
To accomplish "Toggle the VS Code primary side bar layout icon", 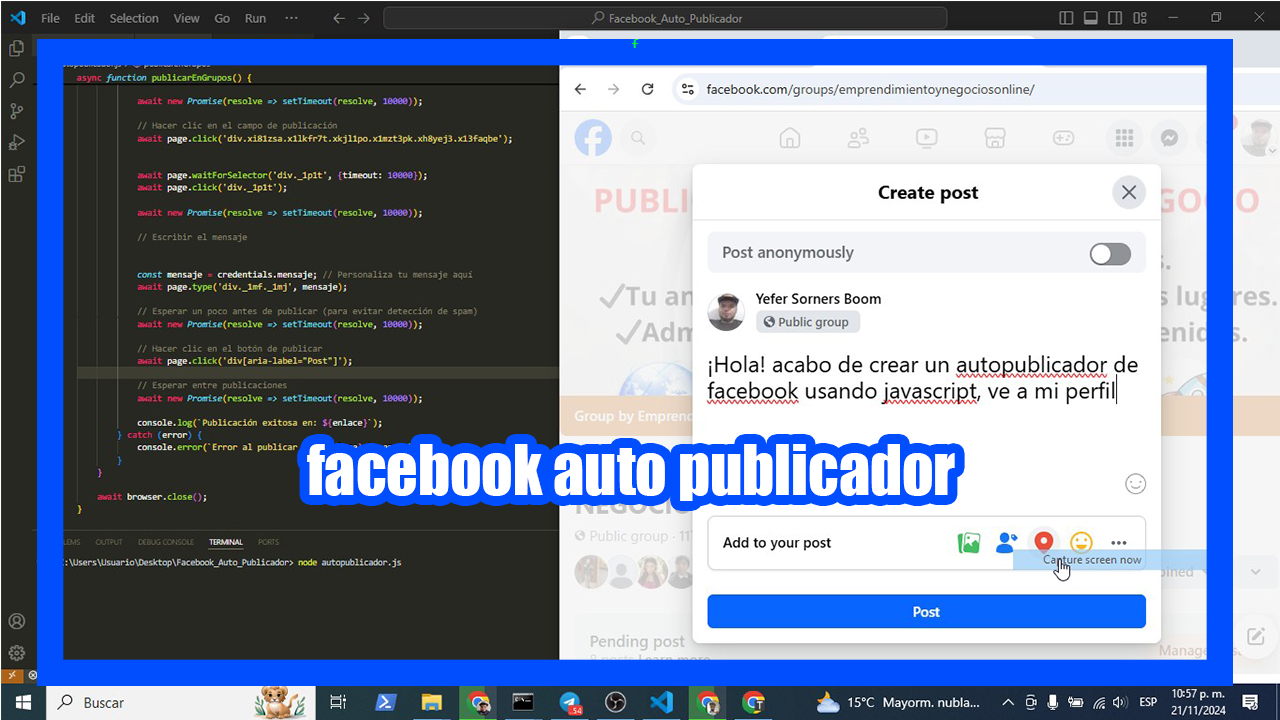I will coord(1067,18).
